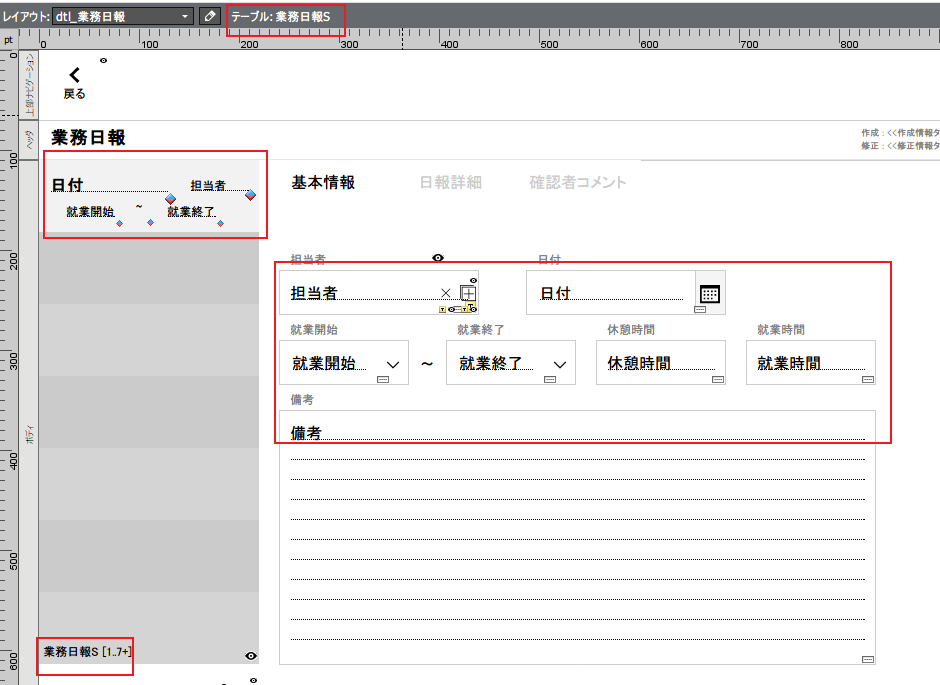Click the X clear icon in 担当者 field
940x685 pixels.
446,293
